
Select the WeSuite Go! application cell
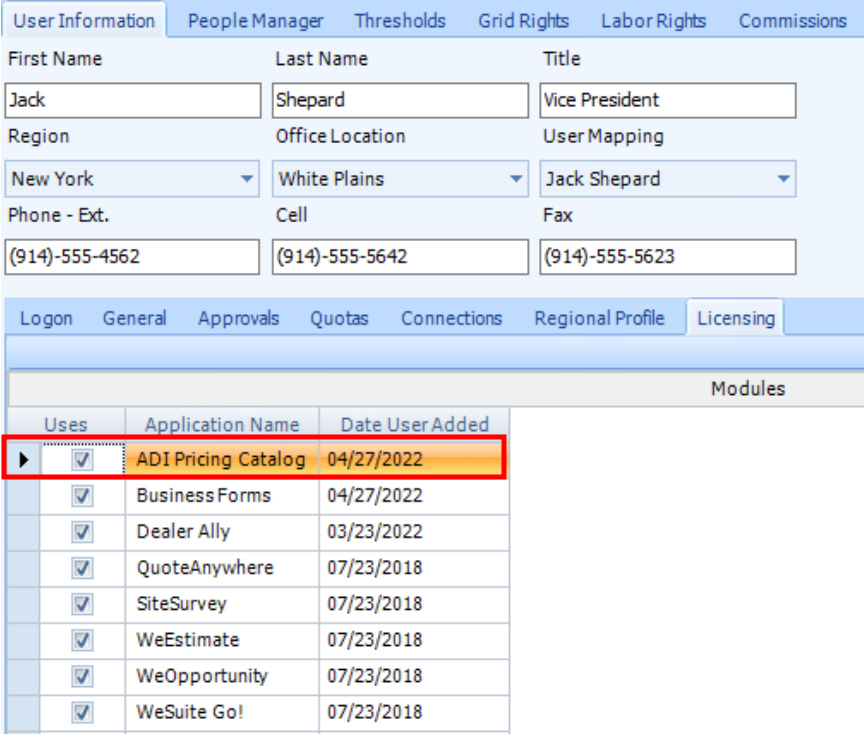click(x=222, y=713)
